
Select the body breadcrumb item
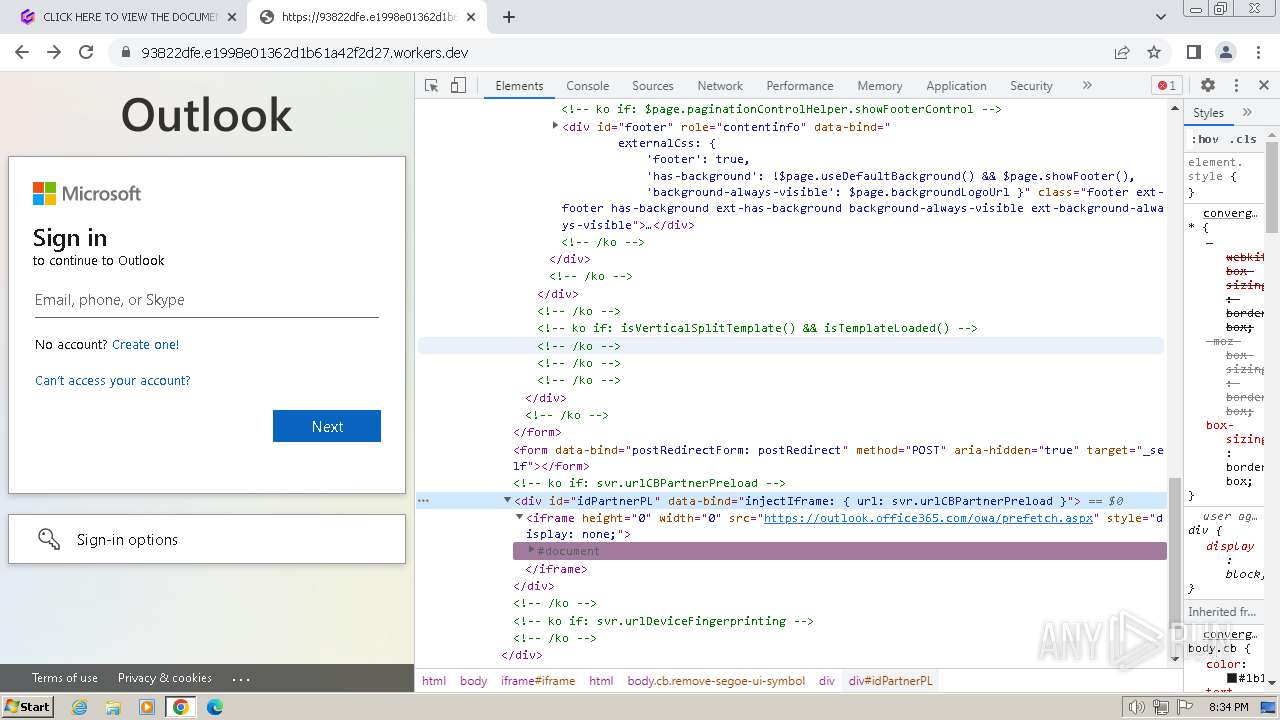(x=474, y=681)
